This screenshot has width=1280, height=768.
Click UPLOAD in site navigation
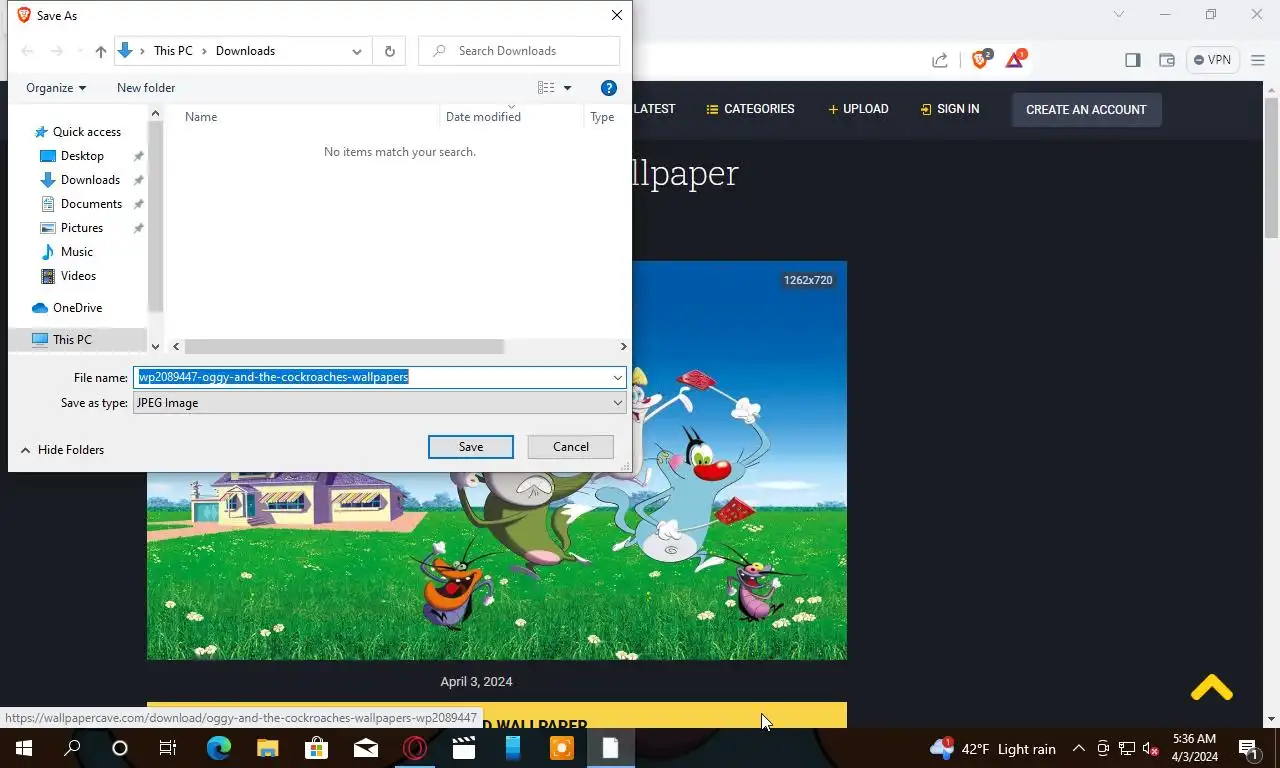pos(858,109)
